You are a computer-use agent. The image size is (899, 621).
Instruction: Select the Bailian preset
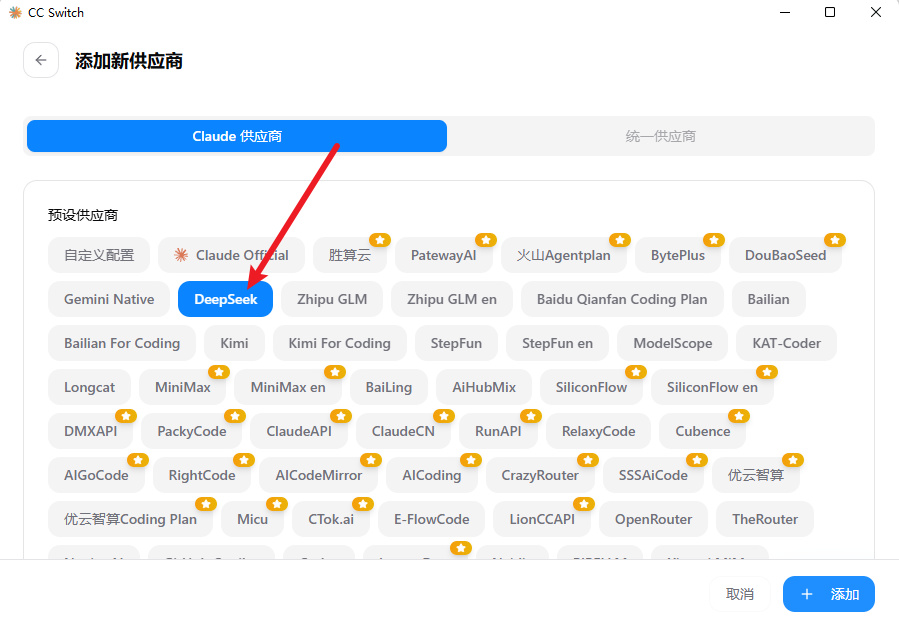[768, 299]
